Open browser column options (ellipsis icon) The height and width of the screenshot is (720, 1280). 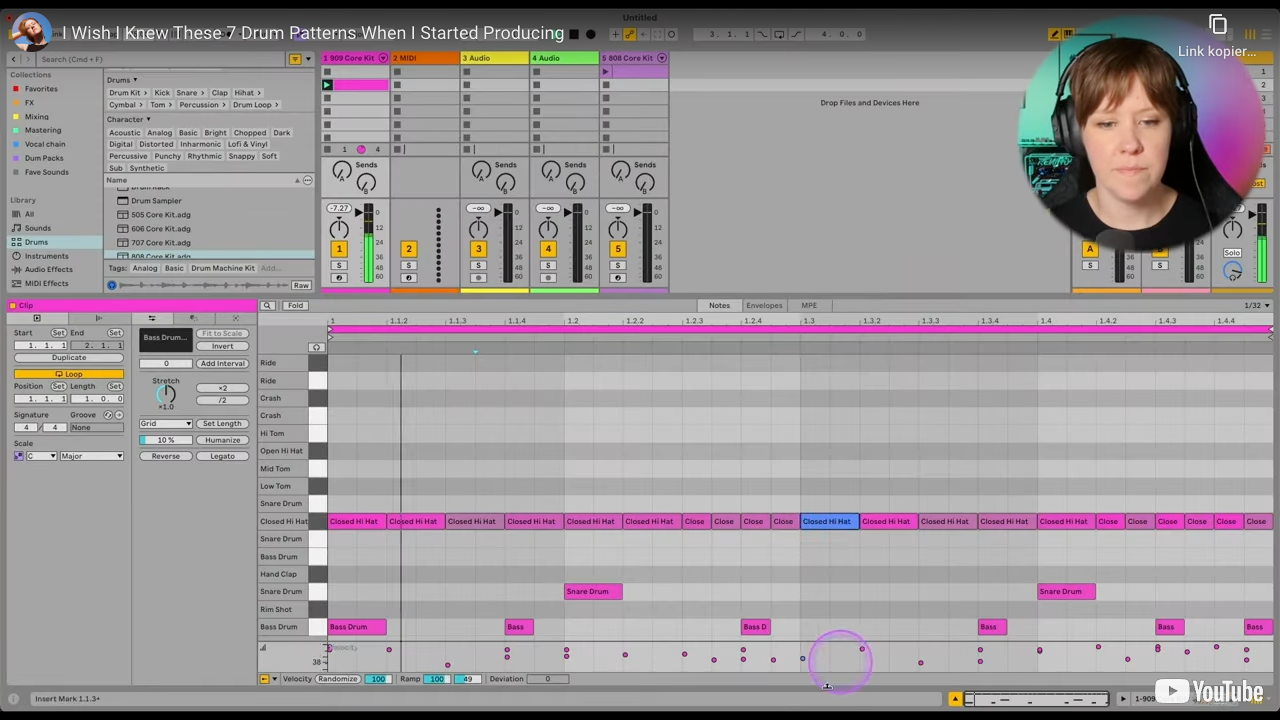[307, 180]
